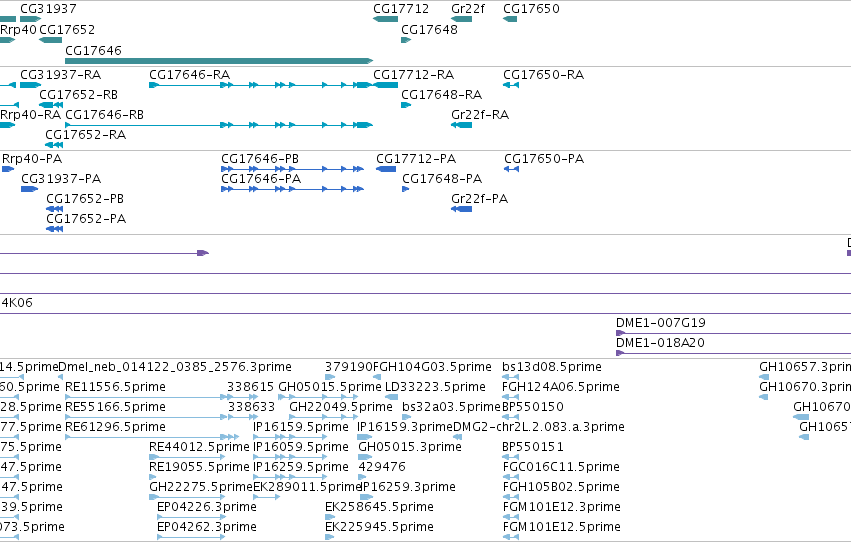This screenshot has height=542, width=851.
Task: Select protein CG31937-PA
Action: tap(30, 189)
